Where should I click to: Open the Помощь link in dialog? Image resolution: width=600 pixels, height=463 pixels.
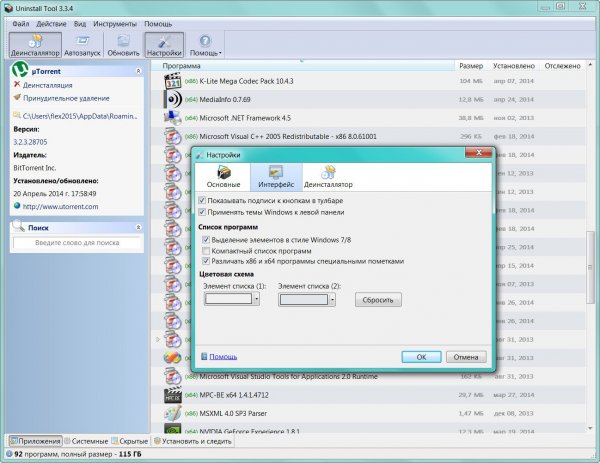coord(223,357)
